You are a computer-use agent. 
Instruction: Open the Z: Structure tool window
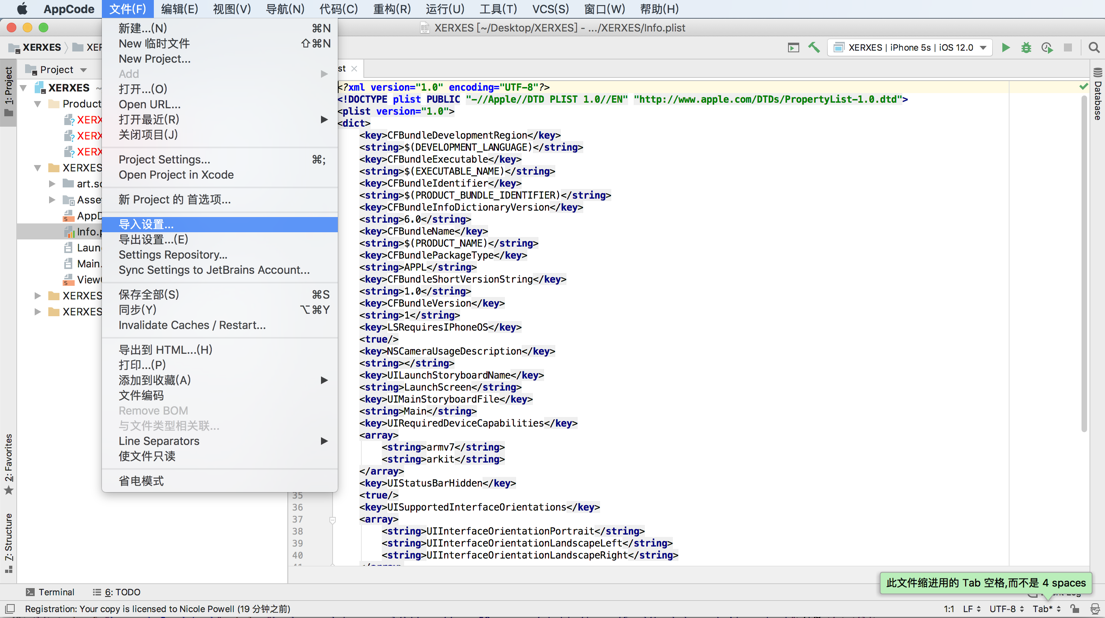[x=8, y=543]
